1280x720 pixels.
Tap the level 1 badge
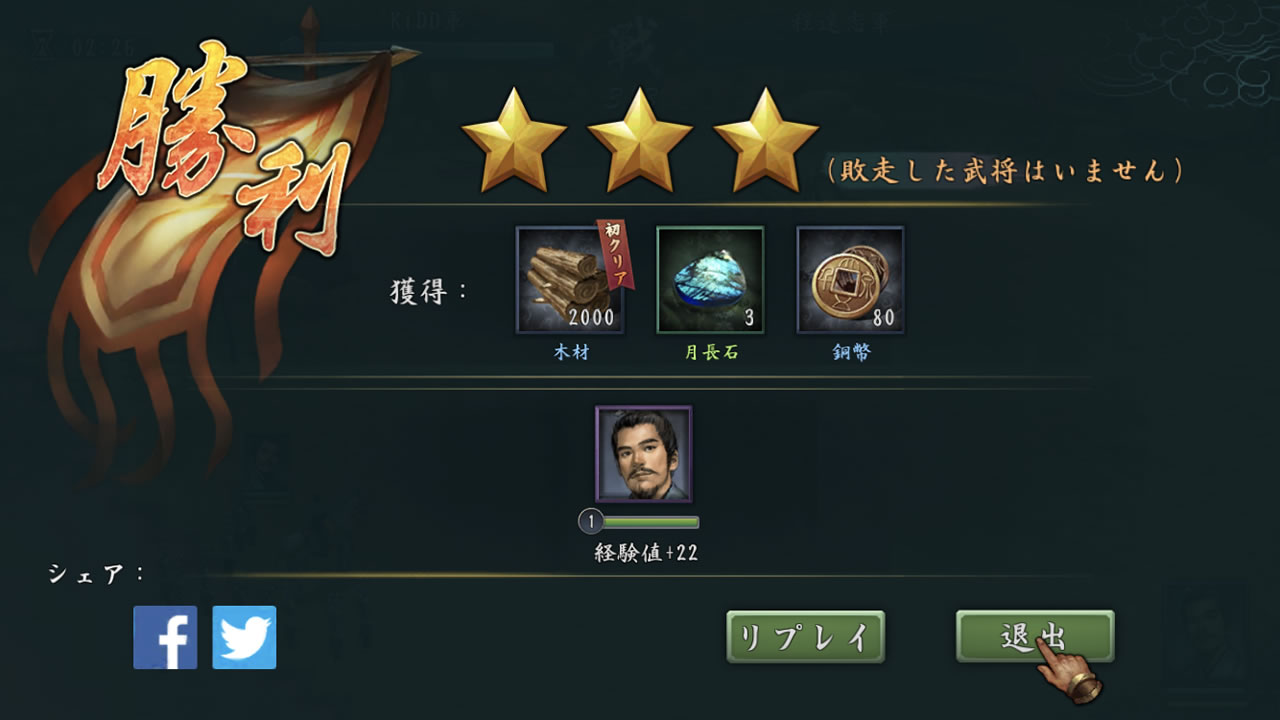pyautogui.click(x=590, y=522)
